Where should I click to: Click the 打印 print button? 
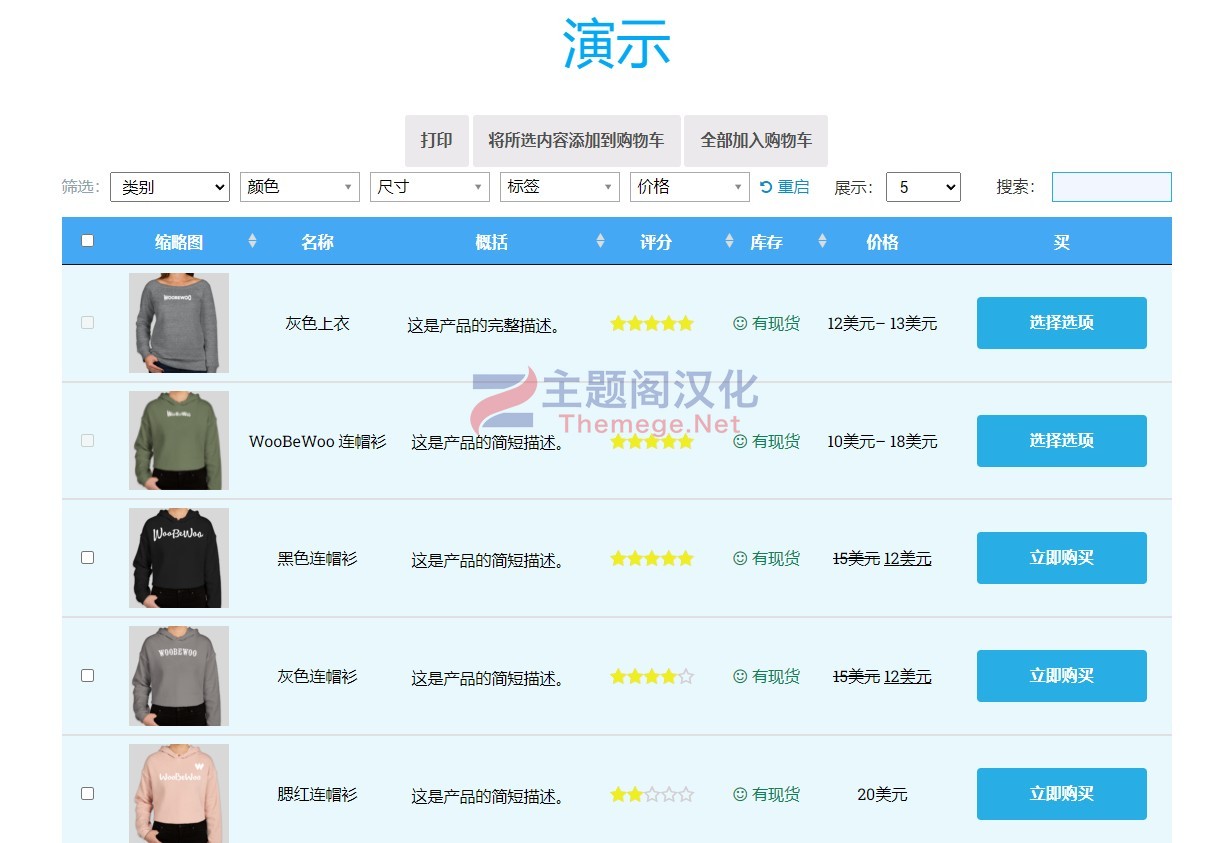(437, 140)
